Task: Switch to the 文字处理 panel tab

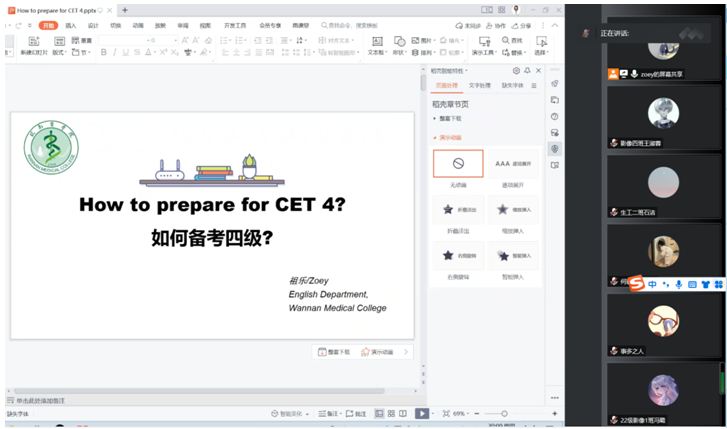Action: [480, 86]
